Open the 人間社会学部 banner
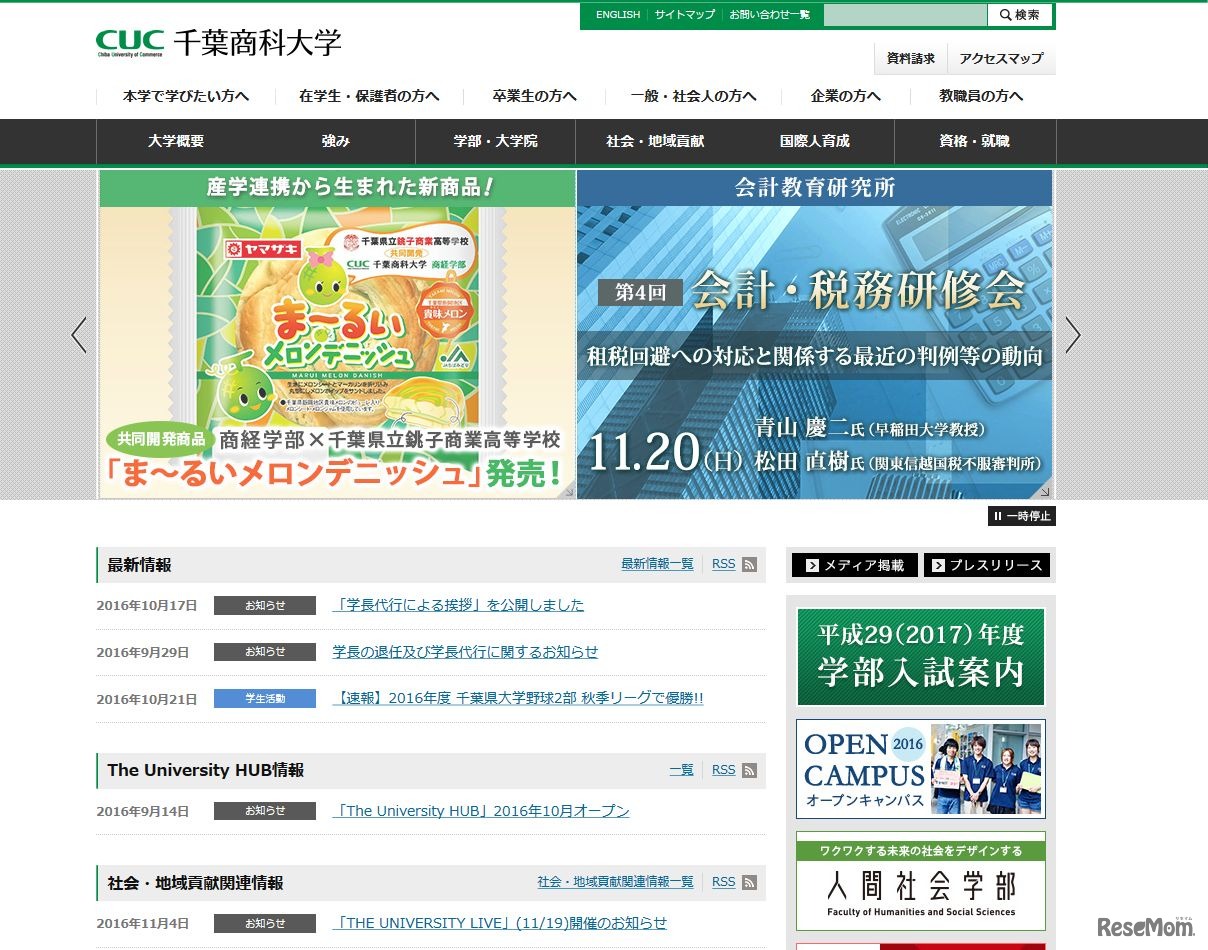Screen dimensions: 1208x950 pyautogui.click(x=921, y=881)
